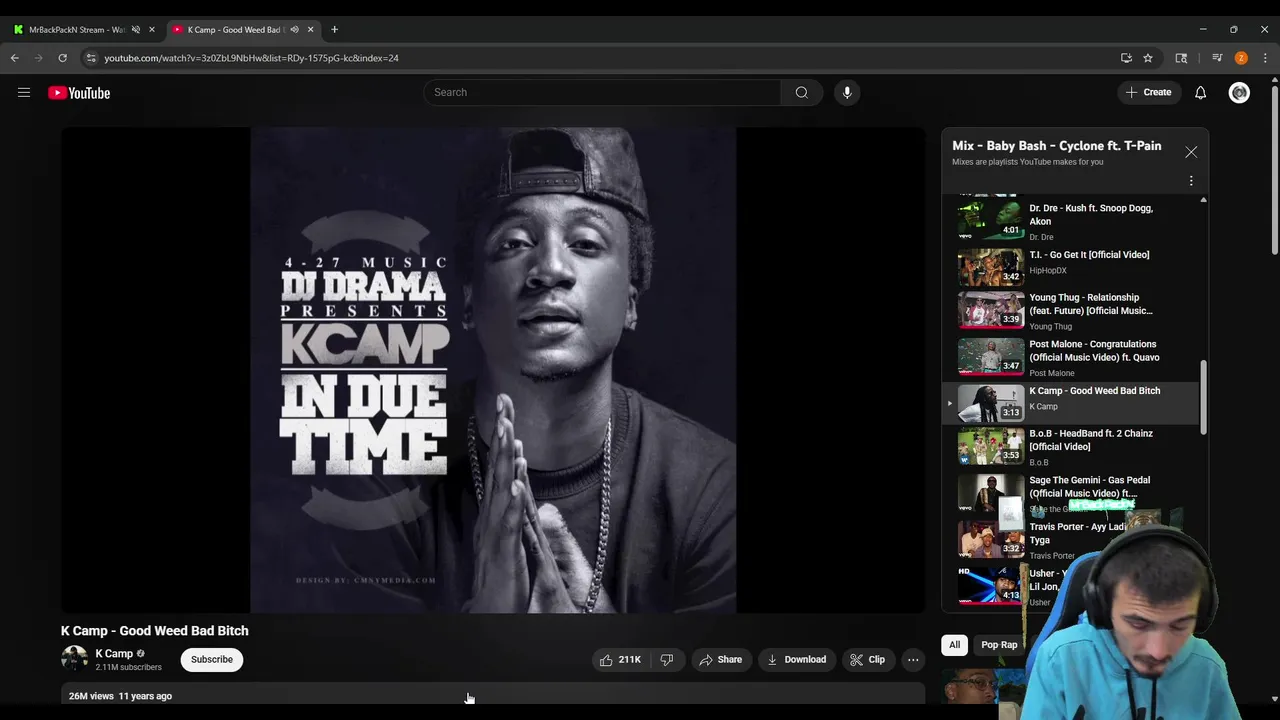Go forward in browser history
Screen dimensions: 1280x720
(39, 58)
